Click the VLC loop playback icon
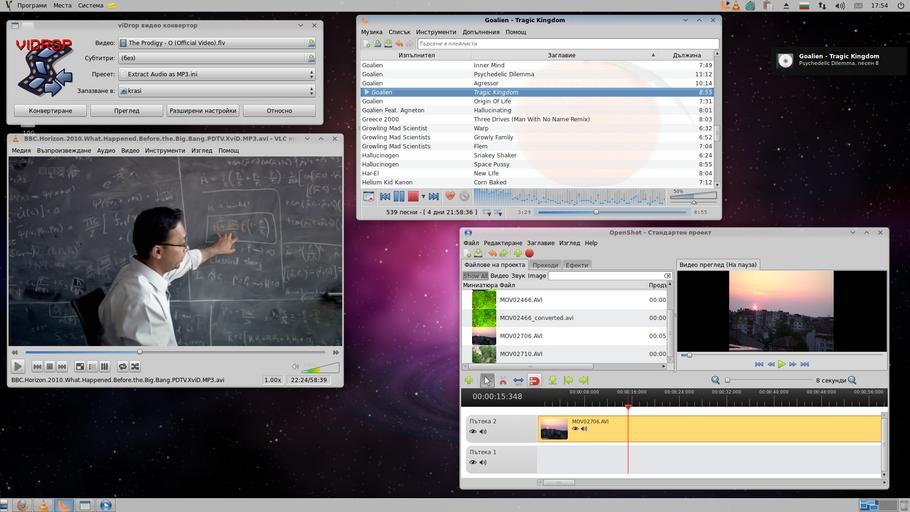This screenshot has height=512, width=910. 122,367
